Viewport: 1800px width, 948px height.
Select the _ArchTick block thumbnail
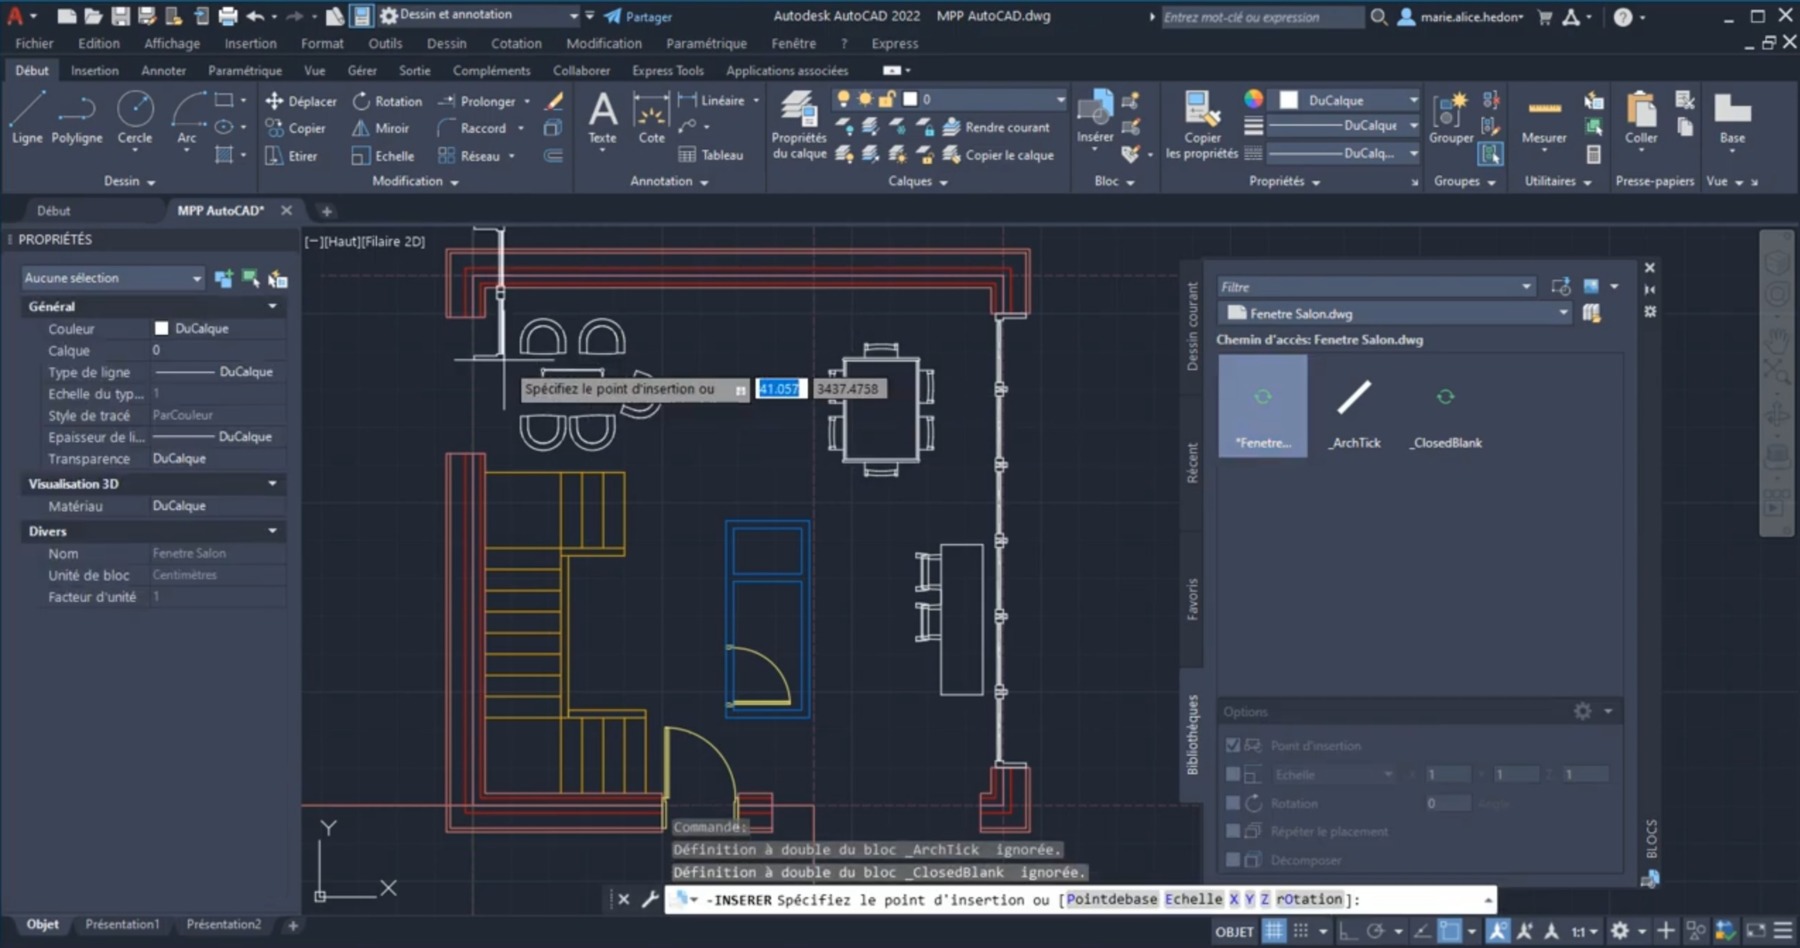[1355, 412]
